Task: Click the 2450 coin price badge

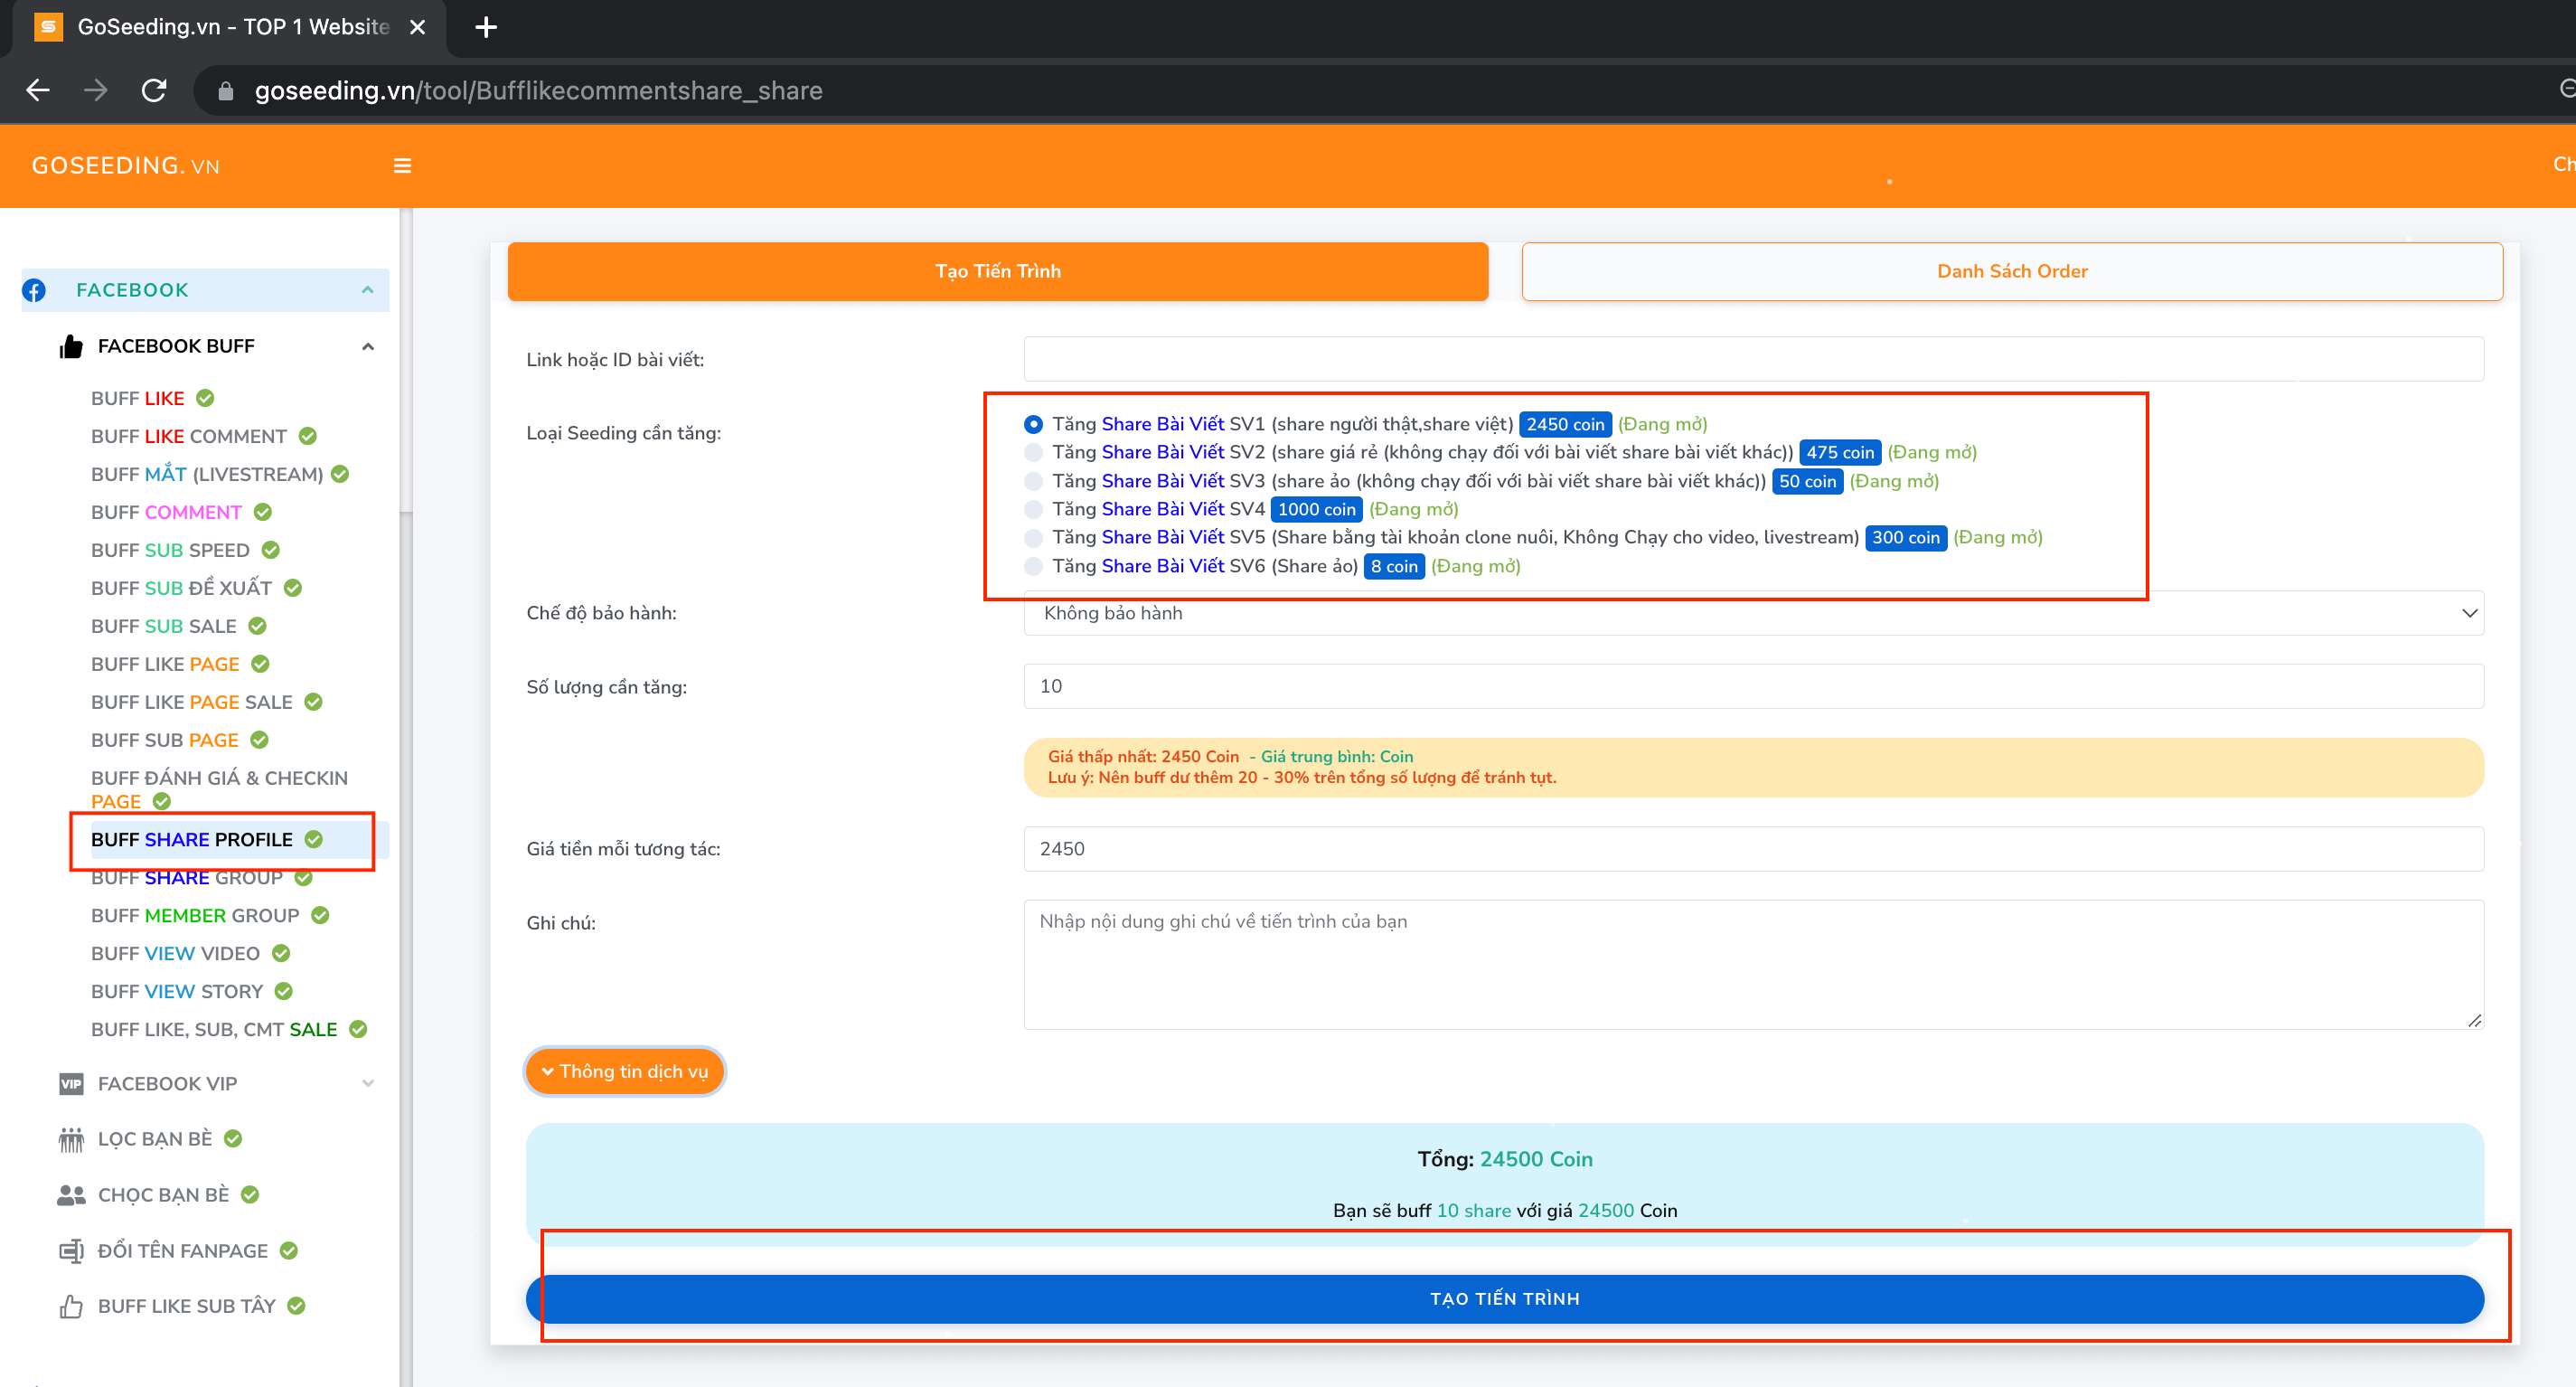Action: 1565,424
